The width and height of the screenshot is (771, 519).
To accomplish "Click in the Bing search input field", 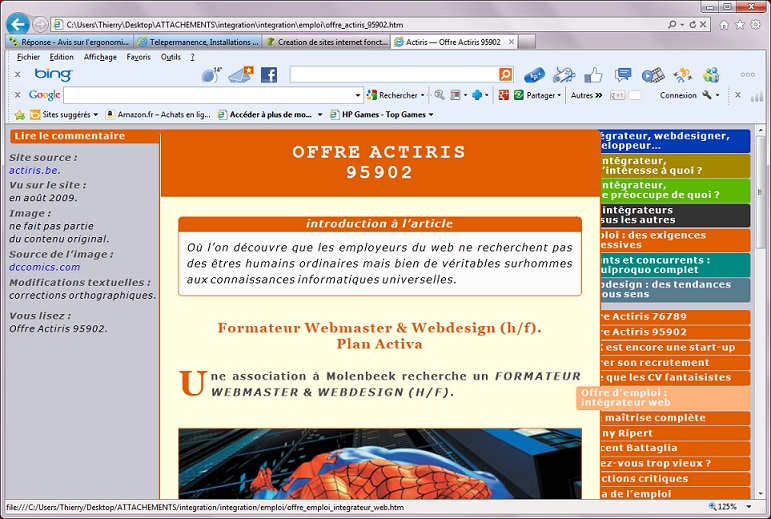I will (x=394, y=74).
